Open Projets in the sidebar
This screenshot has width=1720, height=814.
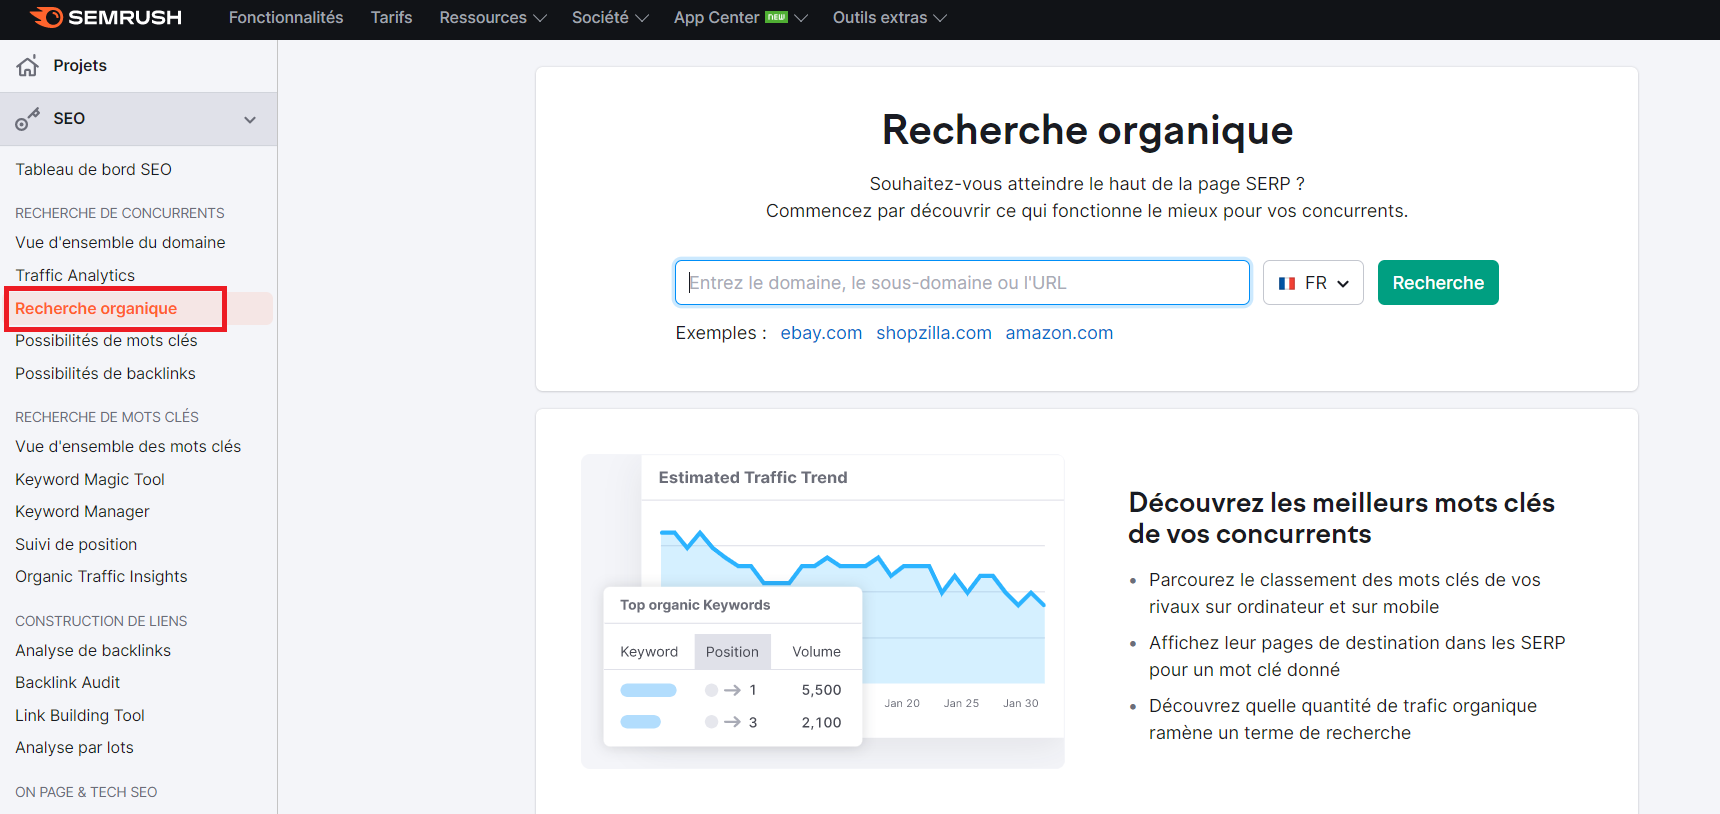(80, 66)
